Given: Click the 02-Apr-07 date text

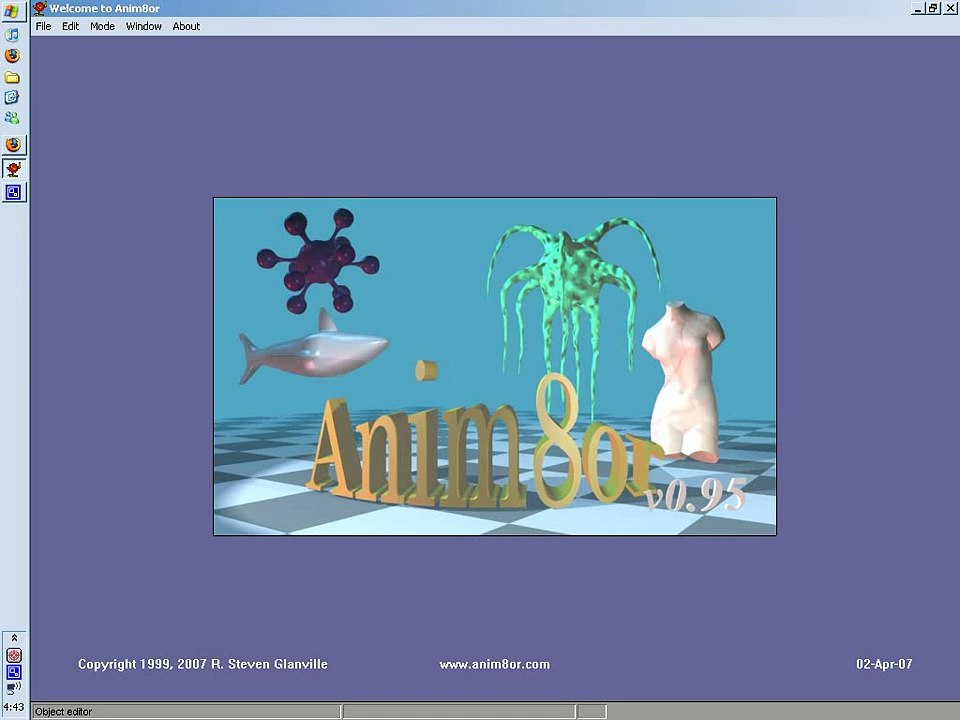Looking at the screenshot, I should pyautogui.click(x=884, y=664).
